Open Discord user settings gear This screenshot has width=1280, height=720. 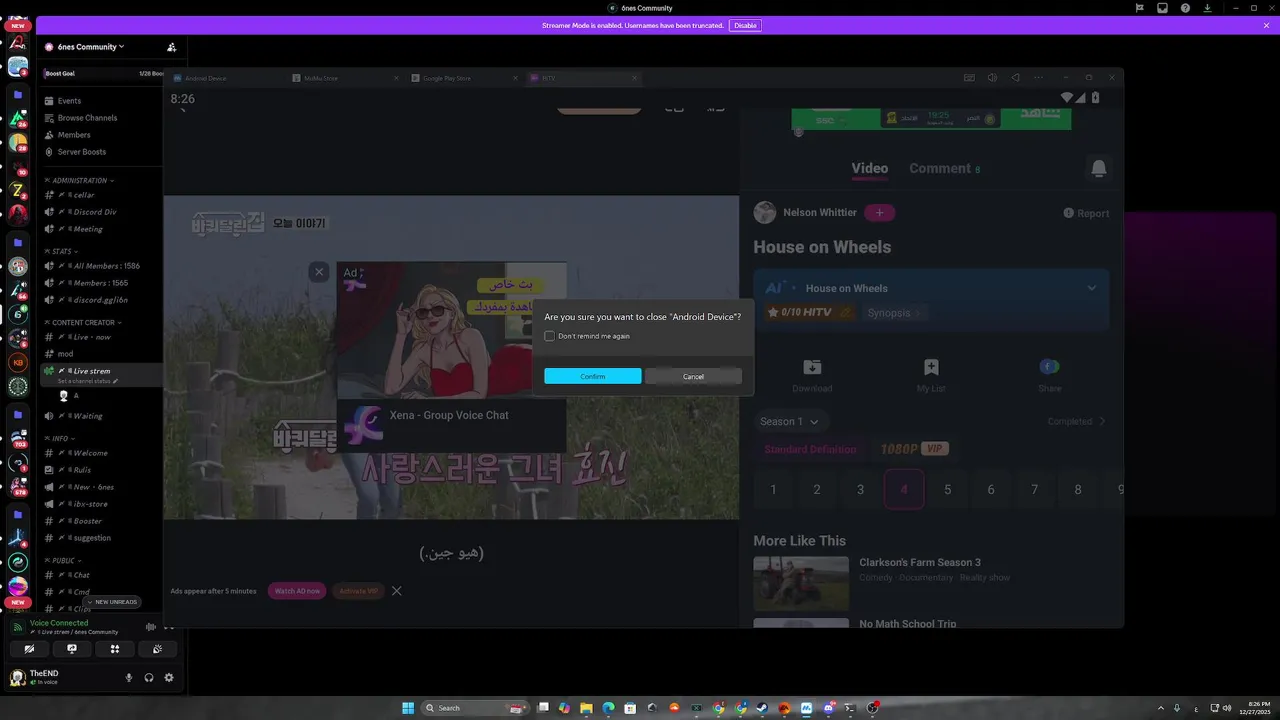click(x=169, y=678)
